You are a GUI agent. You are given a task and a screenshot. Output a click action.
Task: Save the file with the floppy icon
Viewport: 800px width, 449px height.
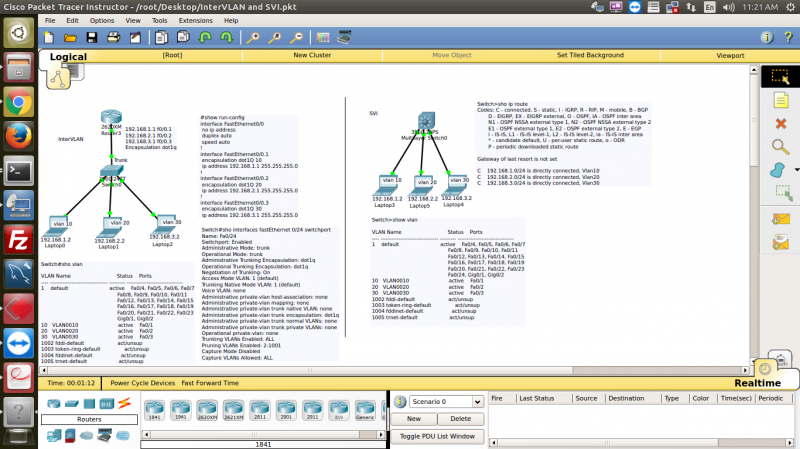(x=92, y=37)
